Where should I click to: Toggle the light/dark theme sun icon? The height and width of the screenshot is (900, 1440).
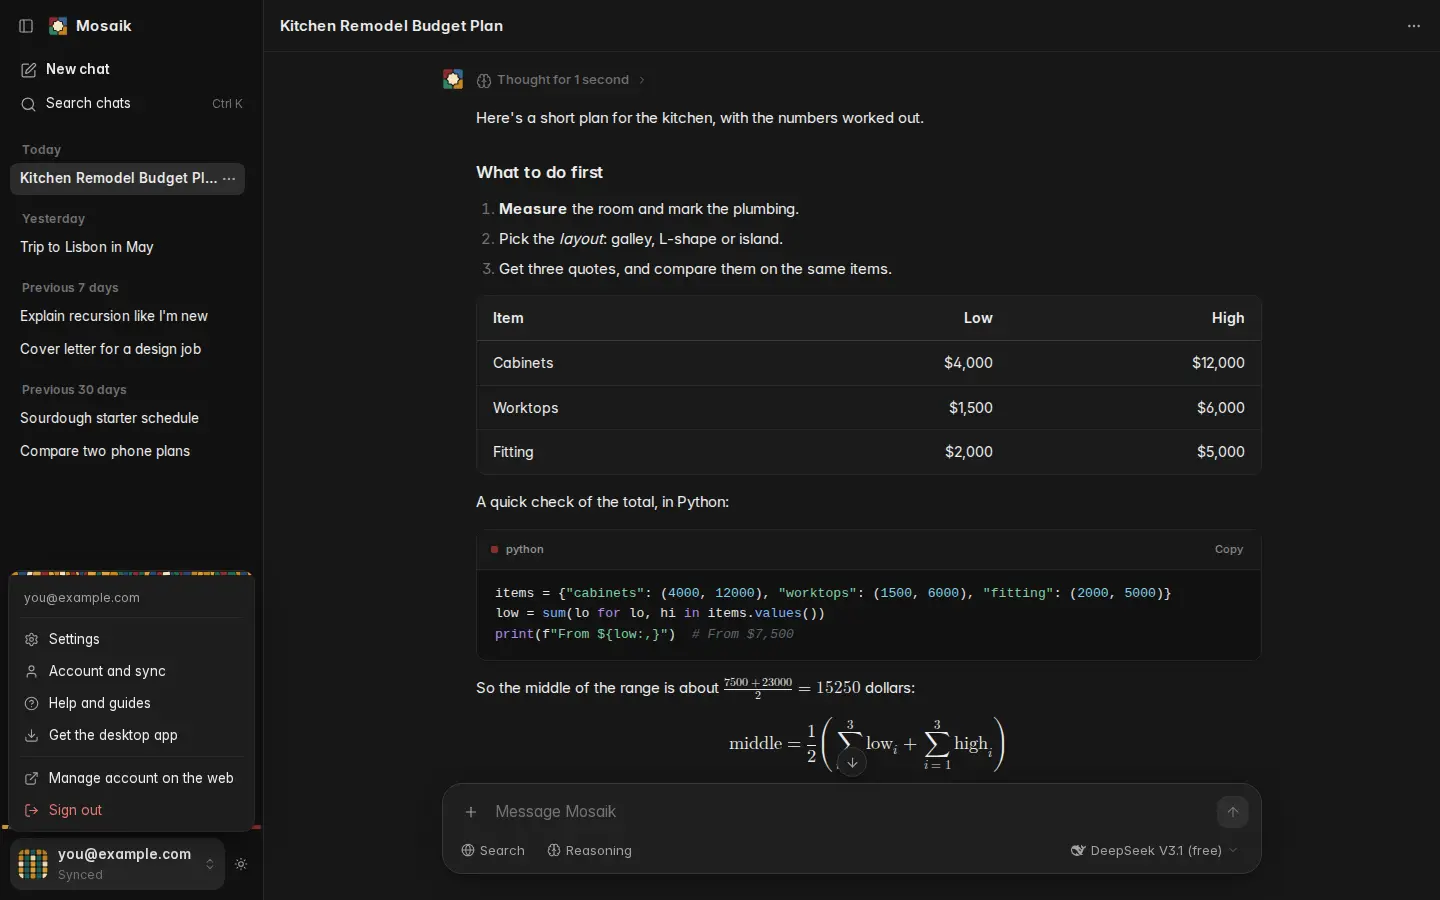[x=241, y=864]
